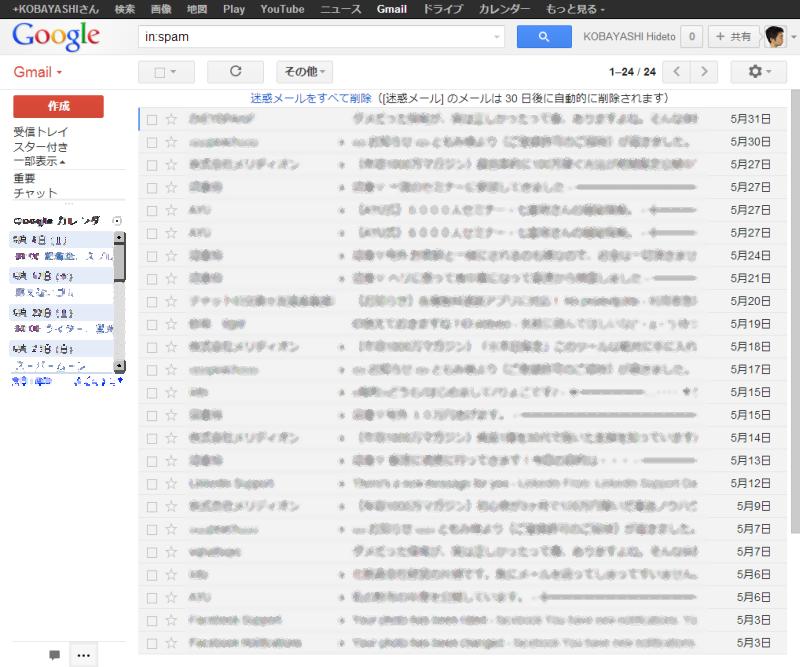Star the 5月19日 message

tap(171, 324)
